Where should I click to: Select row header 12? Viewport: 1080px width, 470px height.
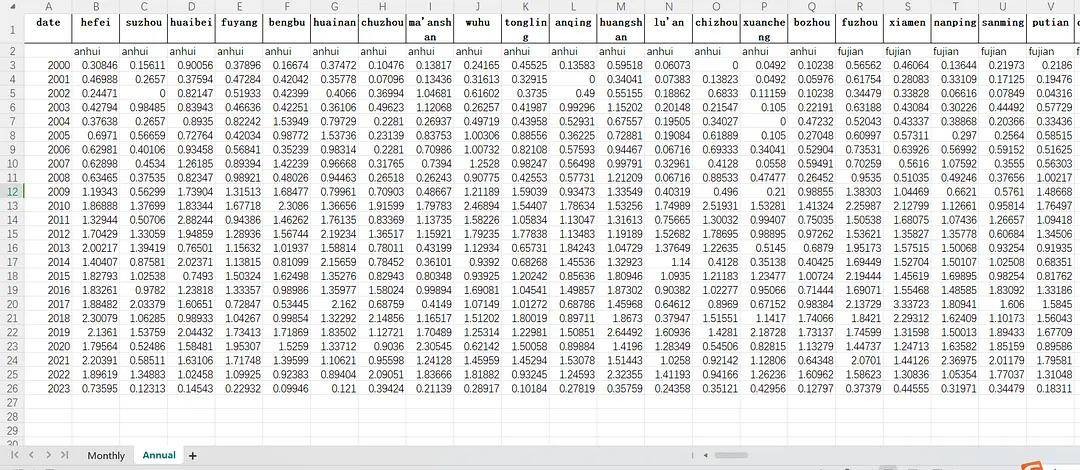click(12, 190)
